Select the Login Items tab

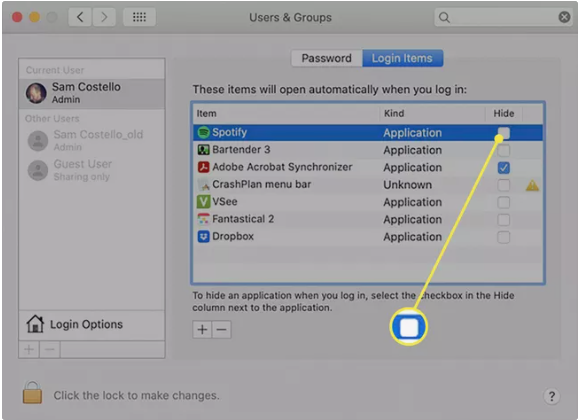pyautogui.click(x=402, y=58)
